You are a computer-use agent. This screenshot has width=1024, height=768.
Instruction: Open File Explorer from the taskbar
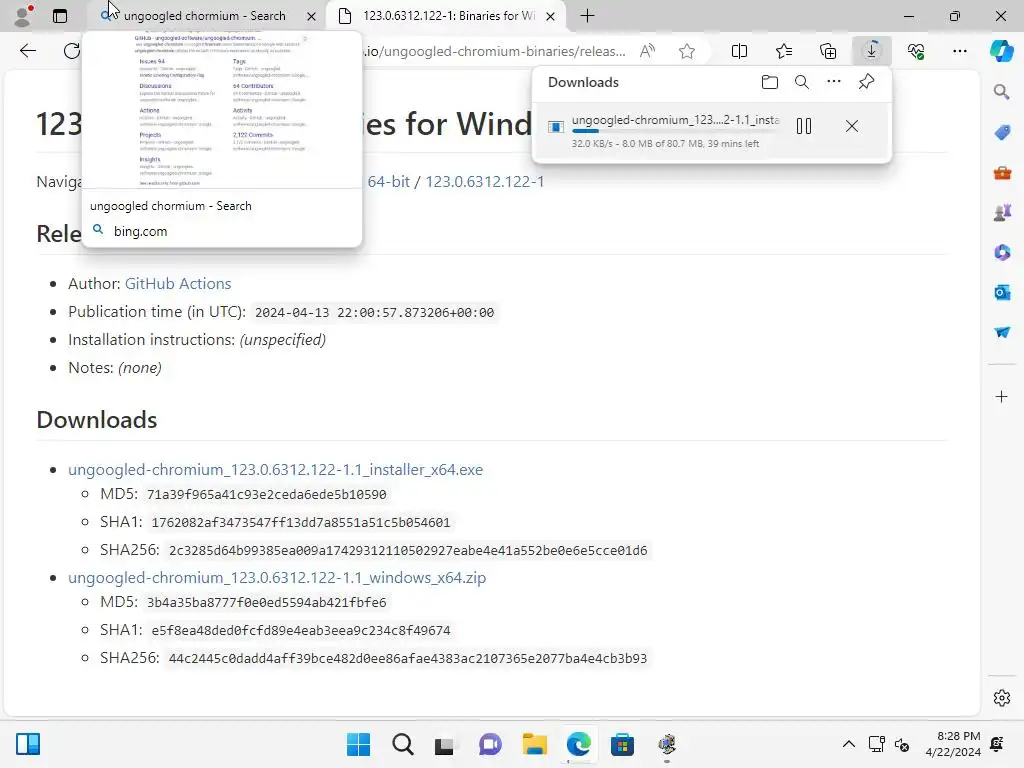coord(534,744)
